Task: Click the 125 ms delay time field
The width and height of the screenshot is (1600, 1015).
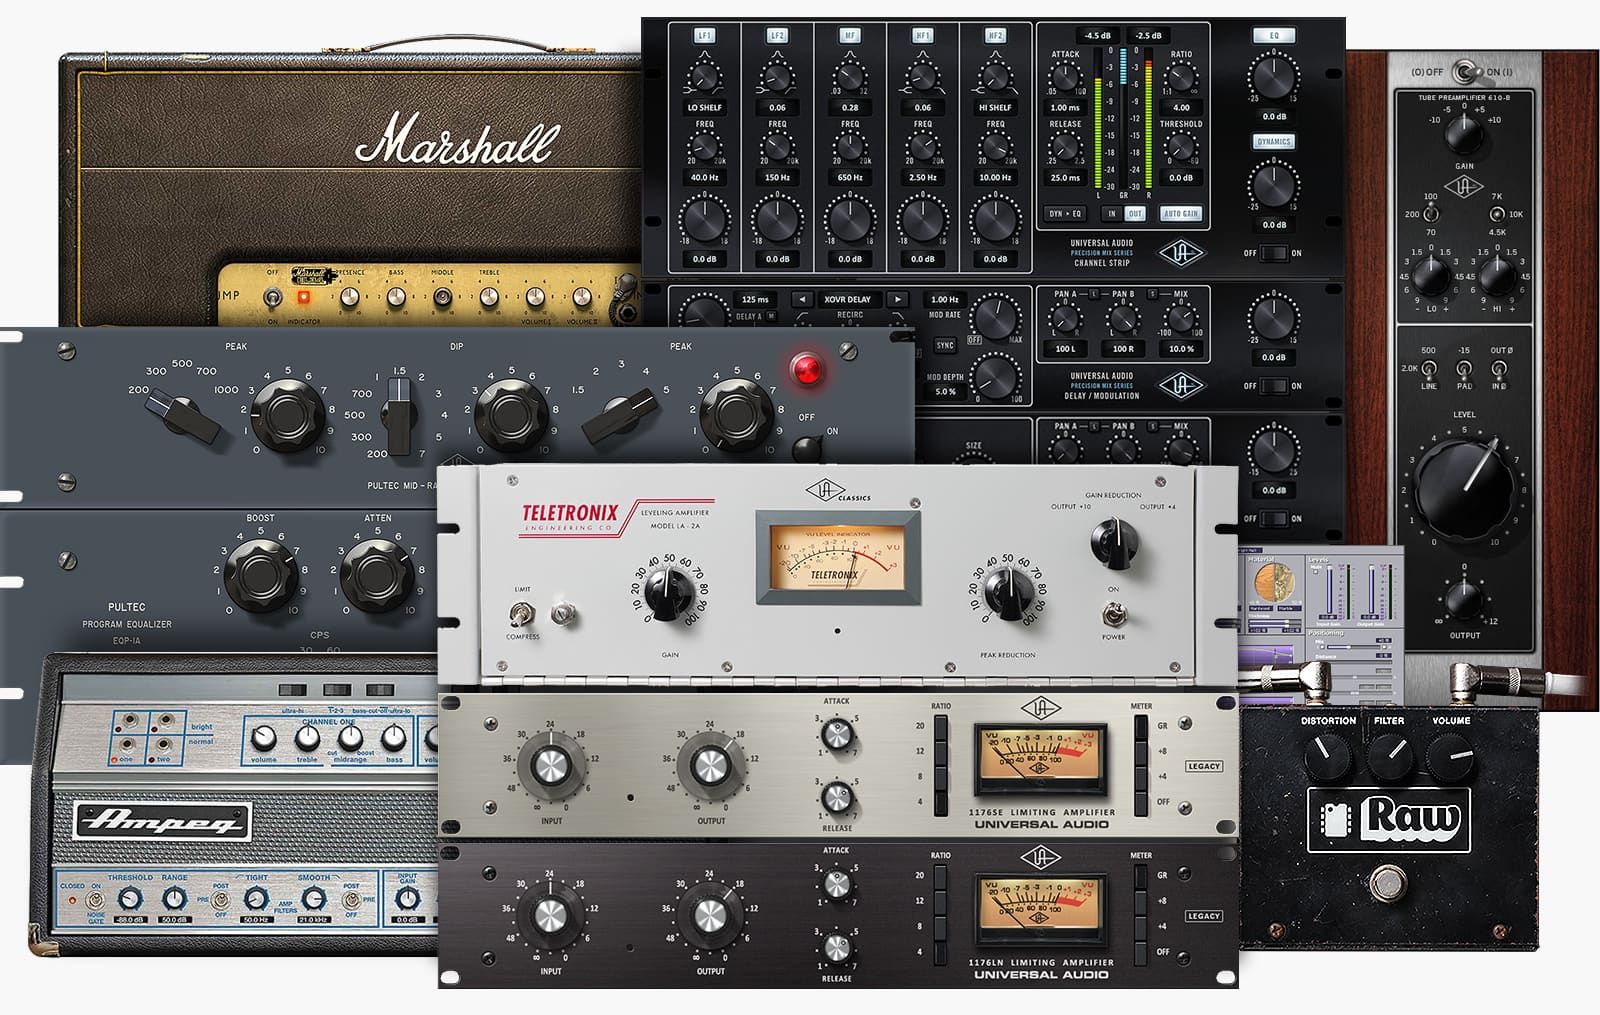Action: pyautogui.click(x=756, y=299)
